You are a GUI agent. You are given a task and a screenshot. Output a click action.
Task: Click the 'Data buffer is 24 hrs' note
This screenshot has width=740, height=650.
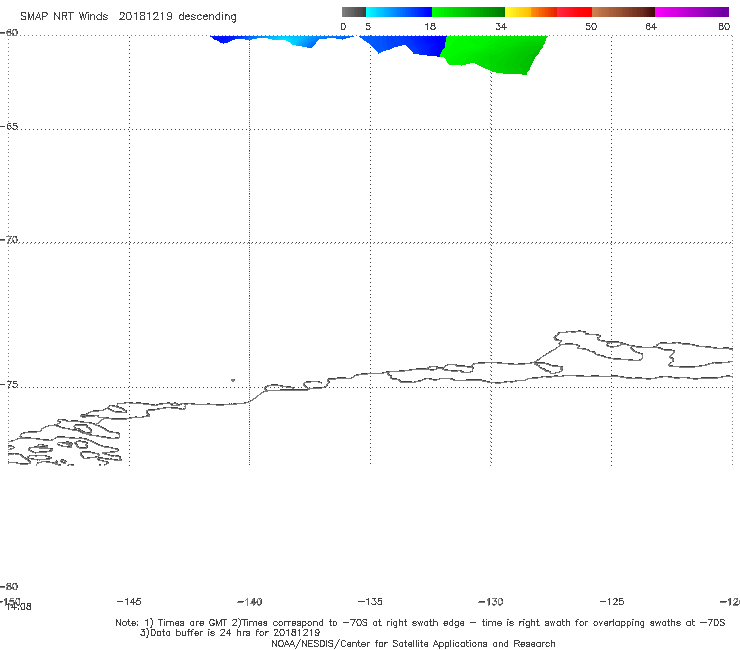(x=230, y=633)
